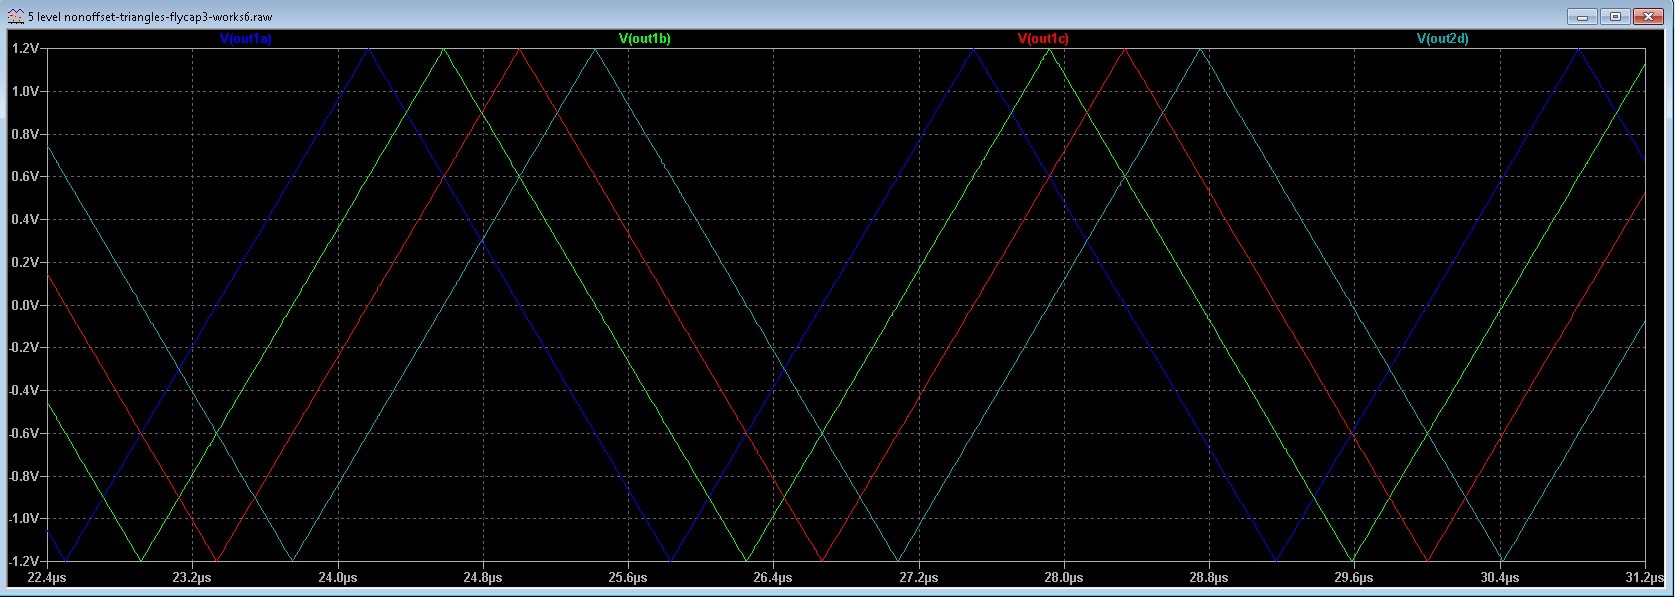Viewport: 1675px width, 597px height.
Task: Click the 25.6µs time axis label
Action: coord(627,577)
